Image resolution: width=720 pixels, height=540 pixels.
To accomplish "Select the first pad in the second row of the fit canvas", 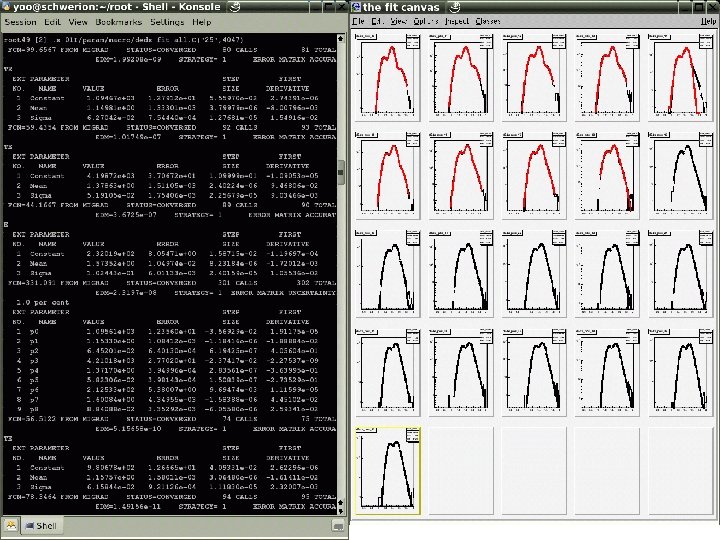I will tap(388, 175).
